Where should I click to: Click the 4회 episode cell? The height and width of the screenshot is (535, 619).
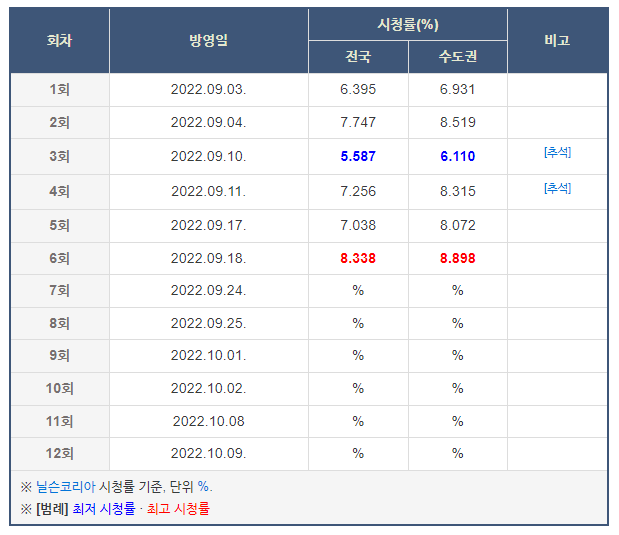pos(60,191)
